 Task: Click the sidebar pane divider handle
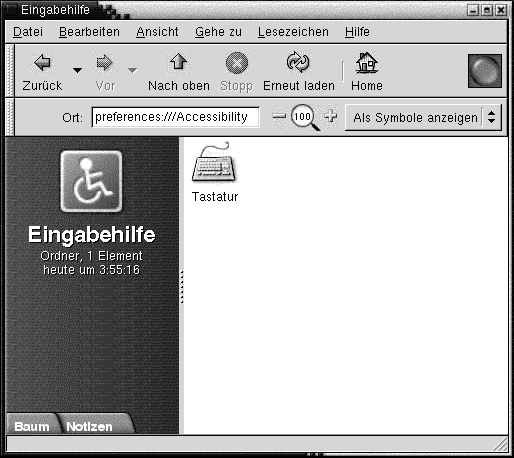click(182, 287)
